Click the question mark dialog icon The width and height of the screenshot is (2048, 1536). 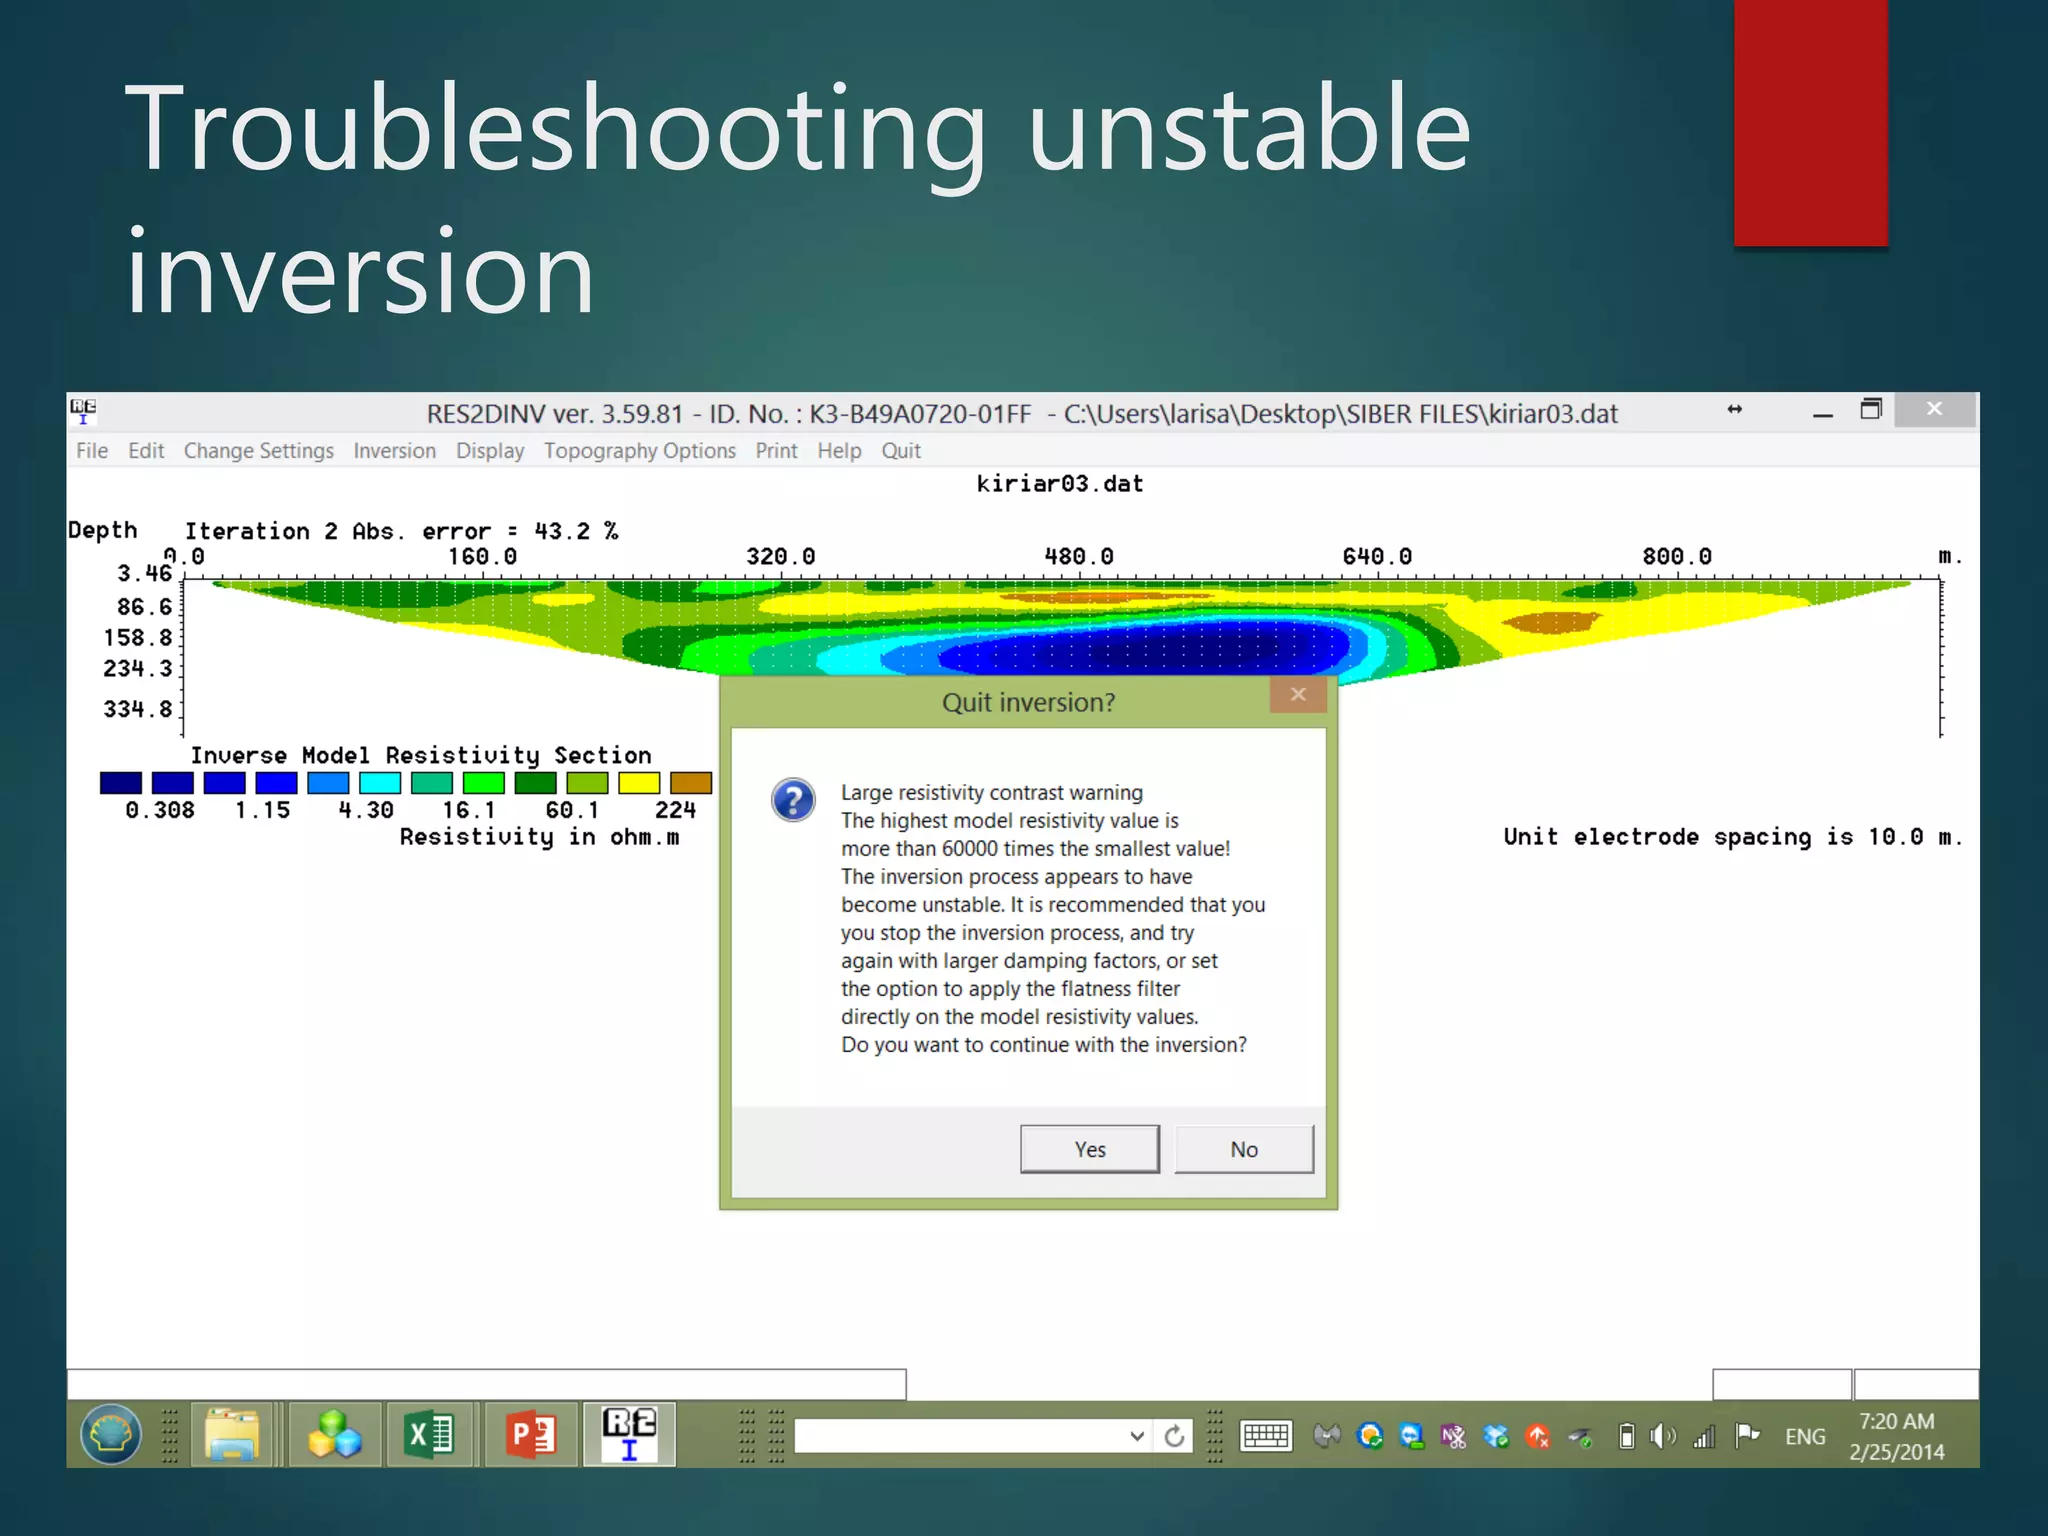pyautogui.click(x=793, y=800)
